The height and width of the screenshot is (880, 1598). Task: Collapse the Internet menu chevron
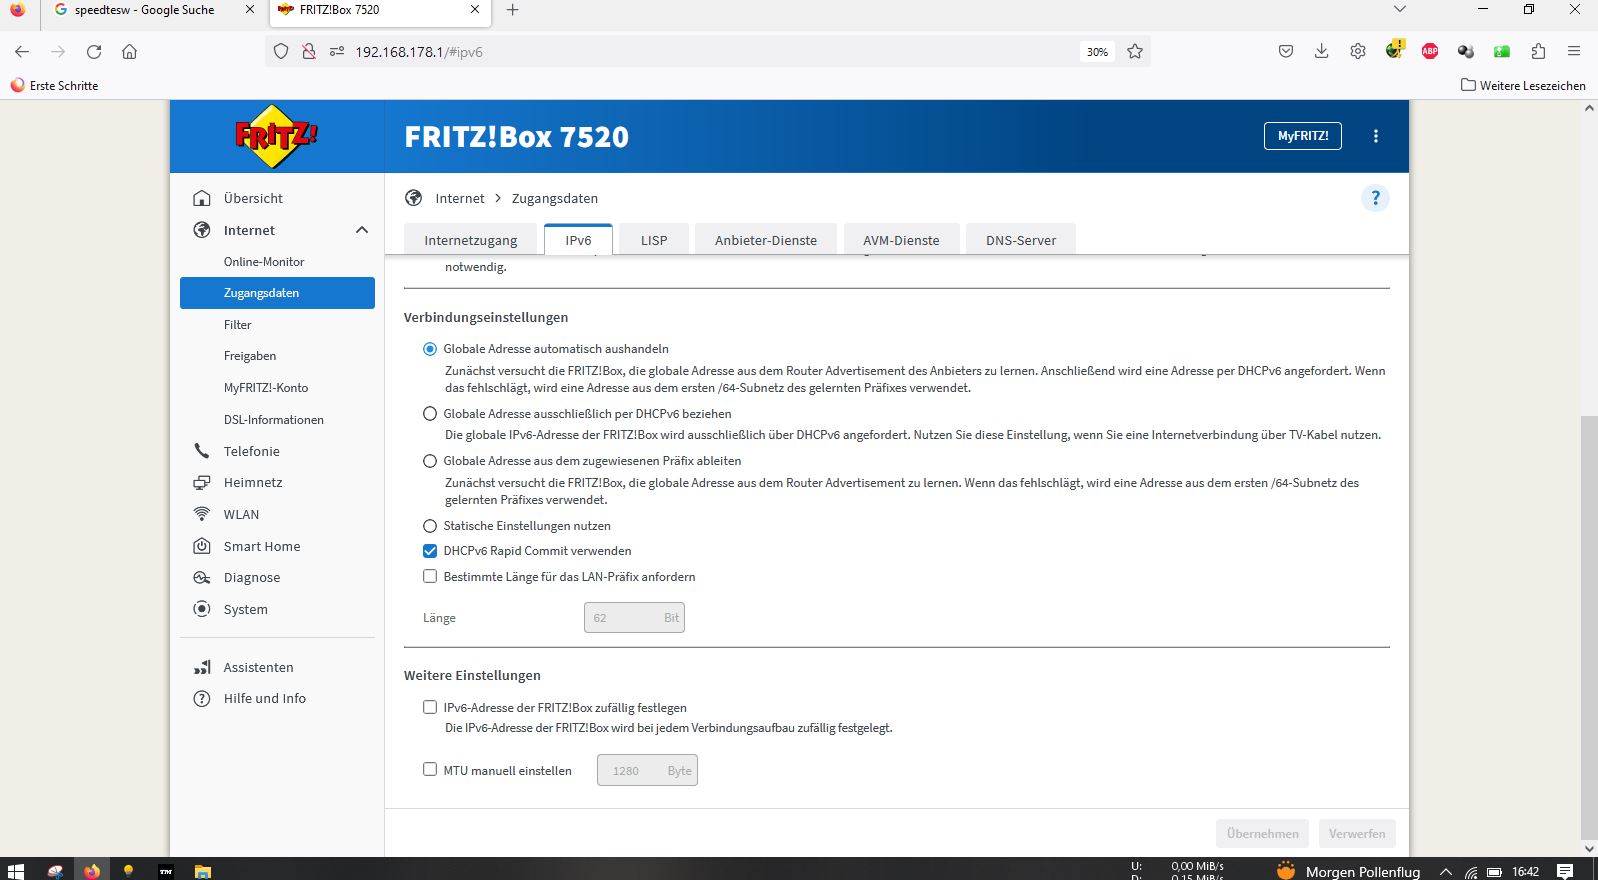point(362,230)
